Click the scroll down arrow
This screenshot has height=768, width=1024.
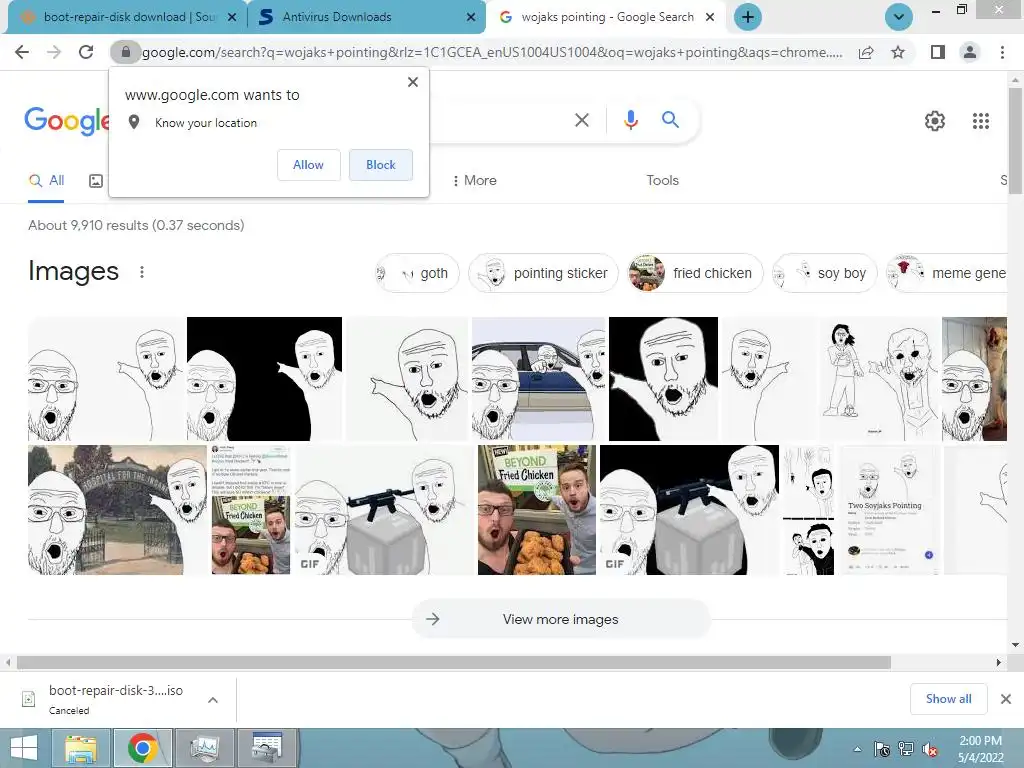tap(1015, 645)
